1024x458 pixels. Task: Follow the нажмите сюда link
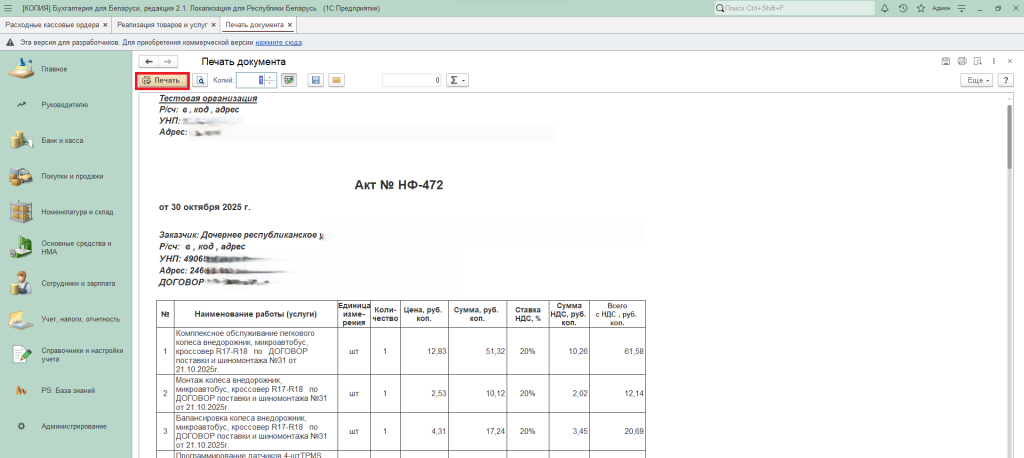pos(278,43)
